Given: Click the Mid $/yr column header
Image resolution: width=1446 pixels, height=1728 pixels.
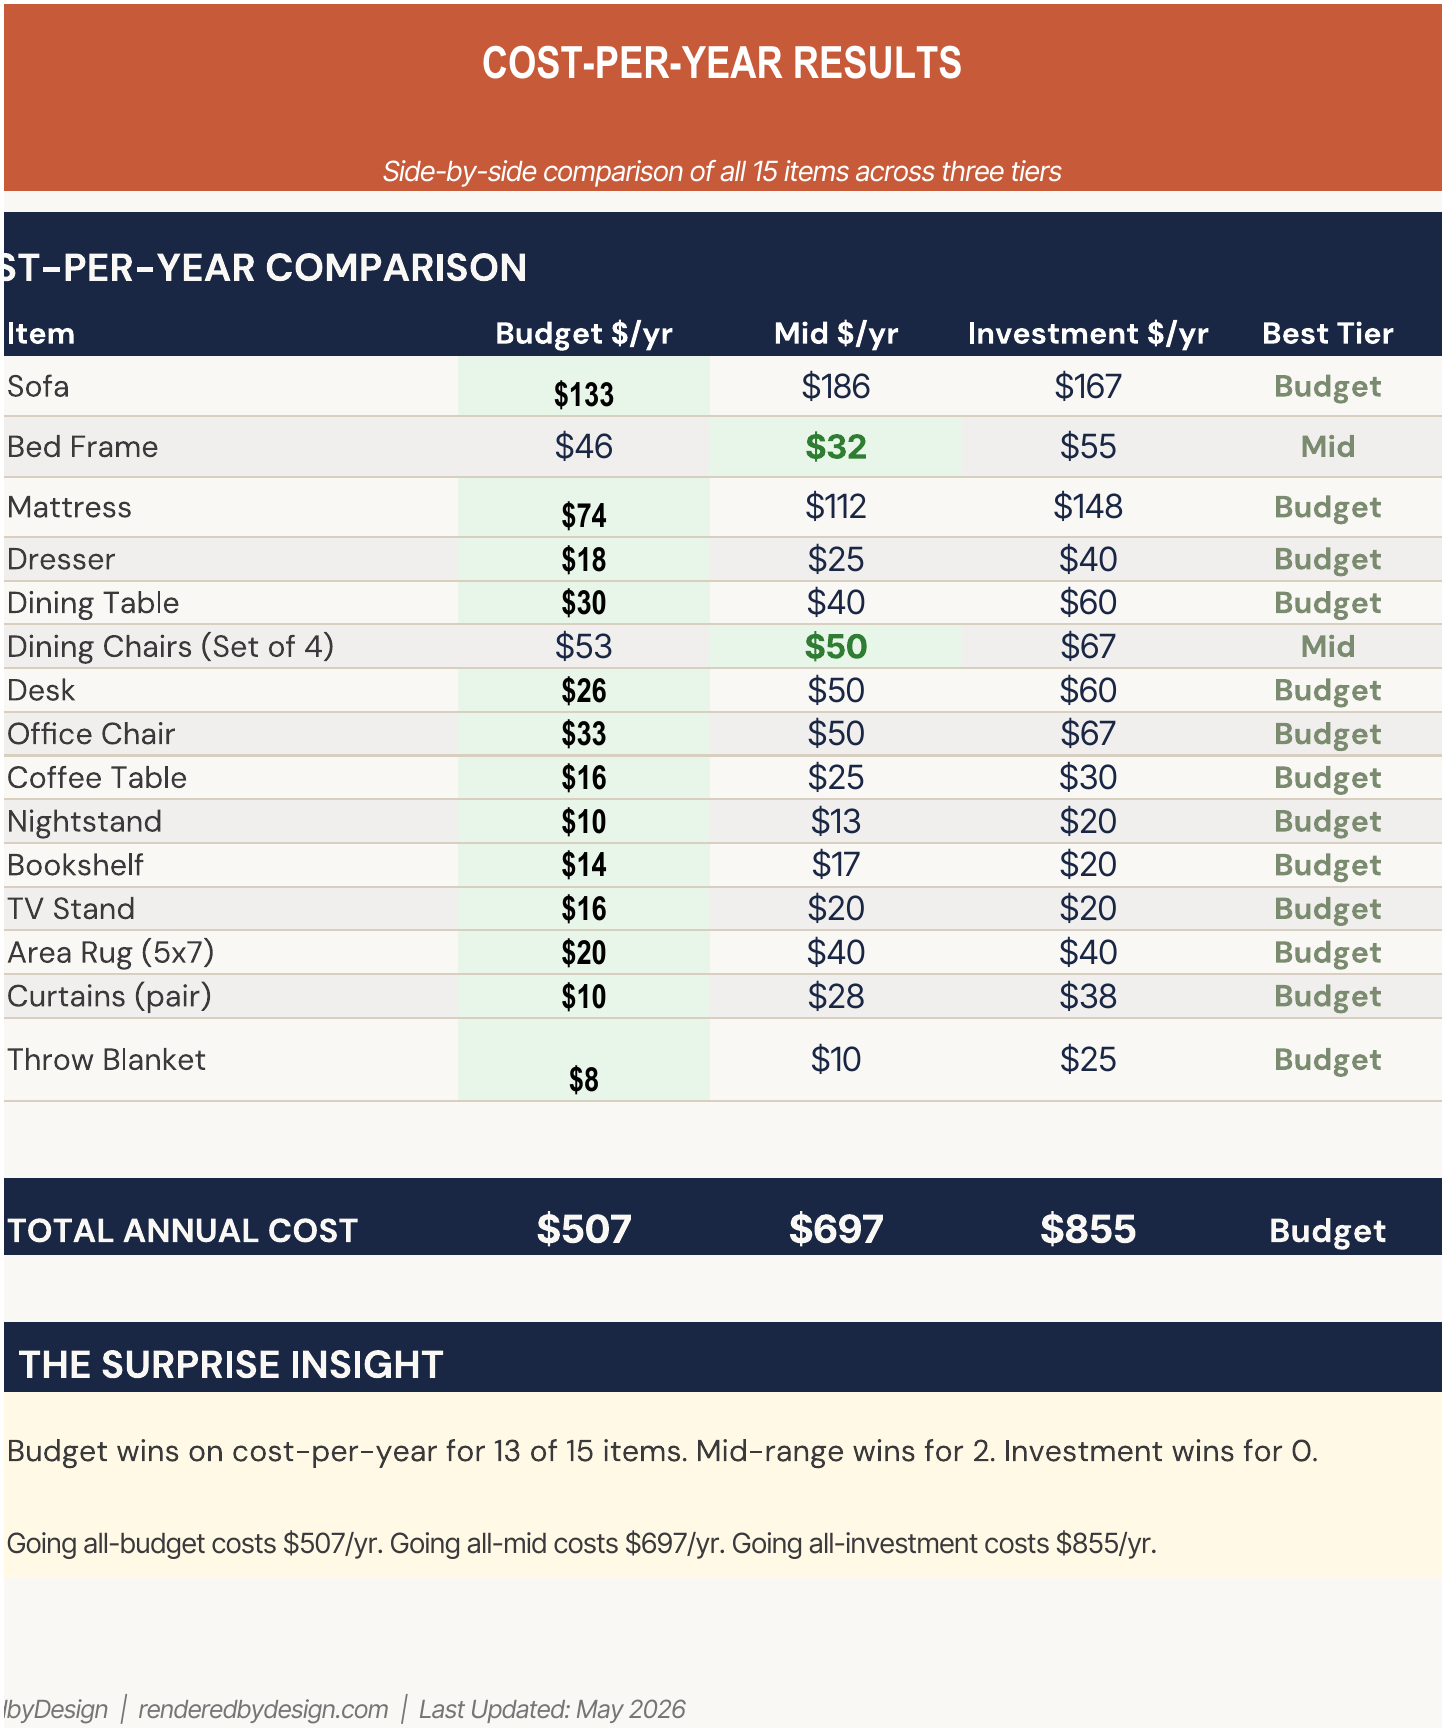Looking at the screenshot, I should [x=836, y=333].
